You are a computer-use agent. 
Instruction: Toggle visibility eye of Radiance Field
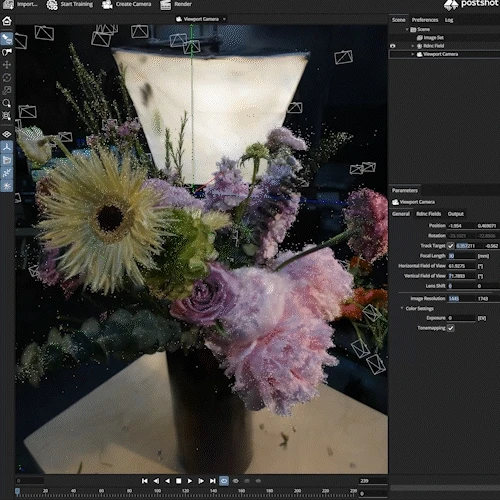[x=393, y=46]
